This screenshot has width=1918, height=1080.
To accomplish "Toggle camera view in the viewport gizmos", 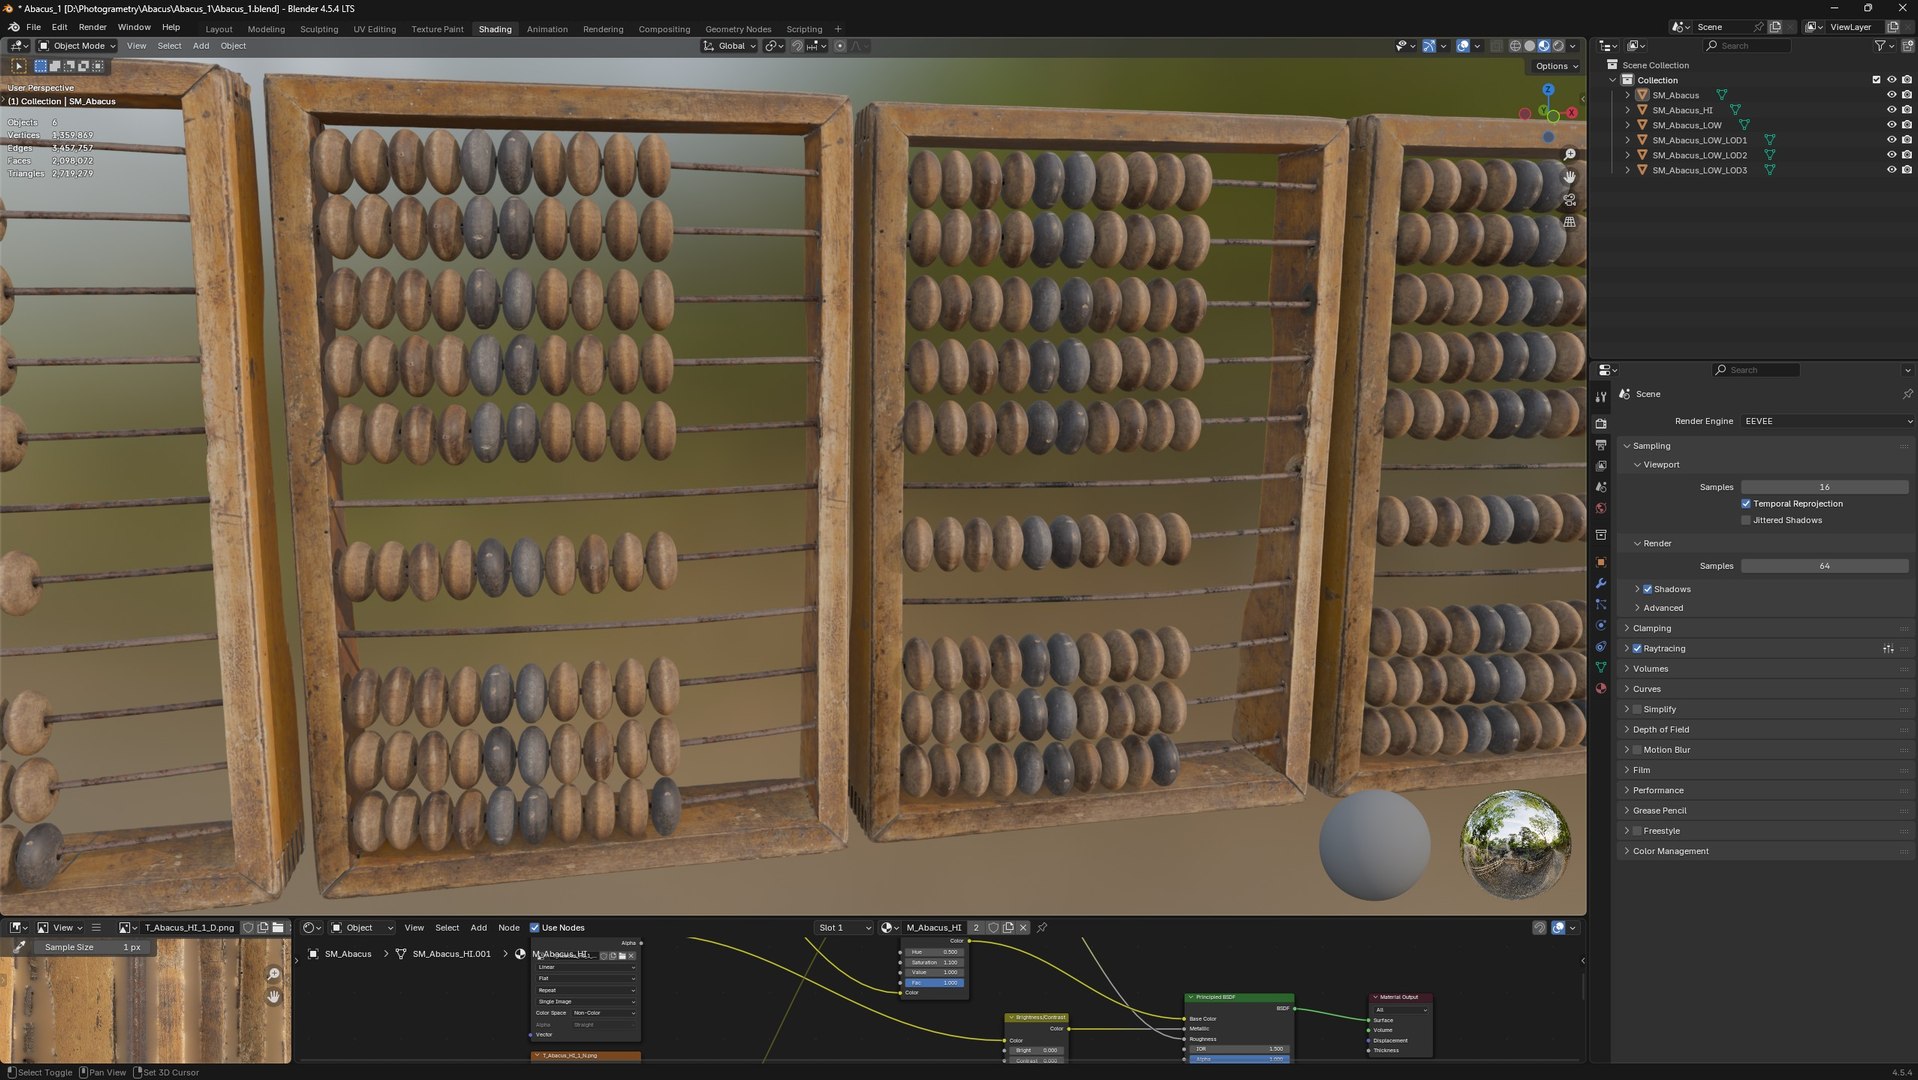I will point(1569,200).
